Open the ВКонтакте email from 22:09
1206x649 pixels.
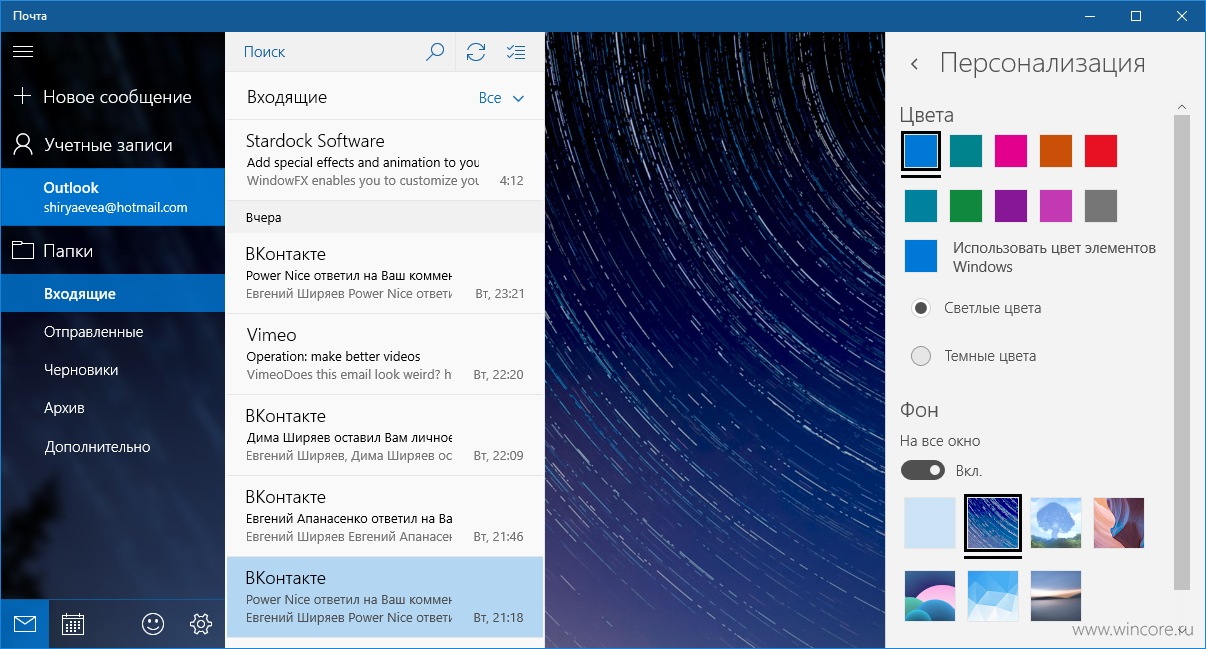(385, 435)
